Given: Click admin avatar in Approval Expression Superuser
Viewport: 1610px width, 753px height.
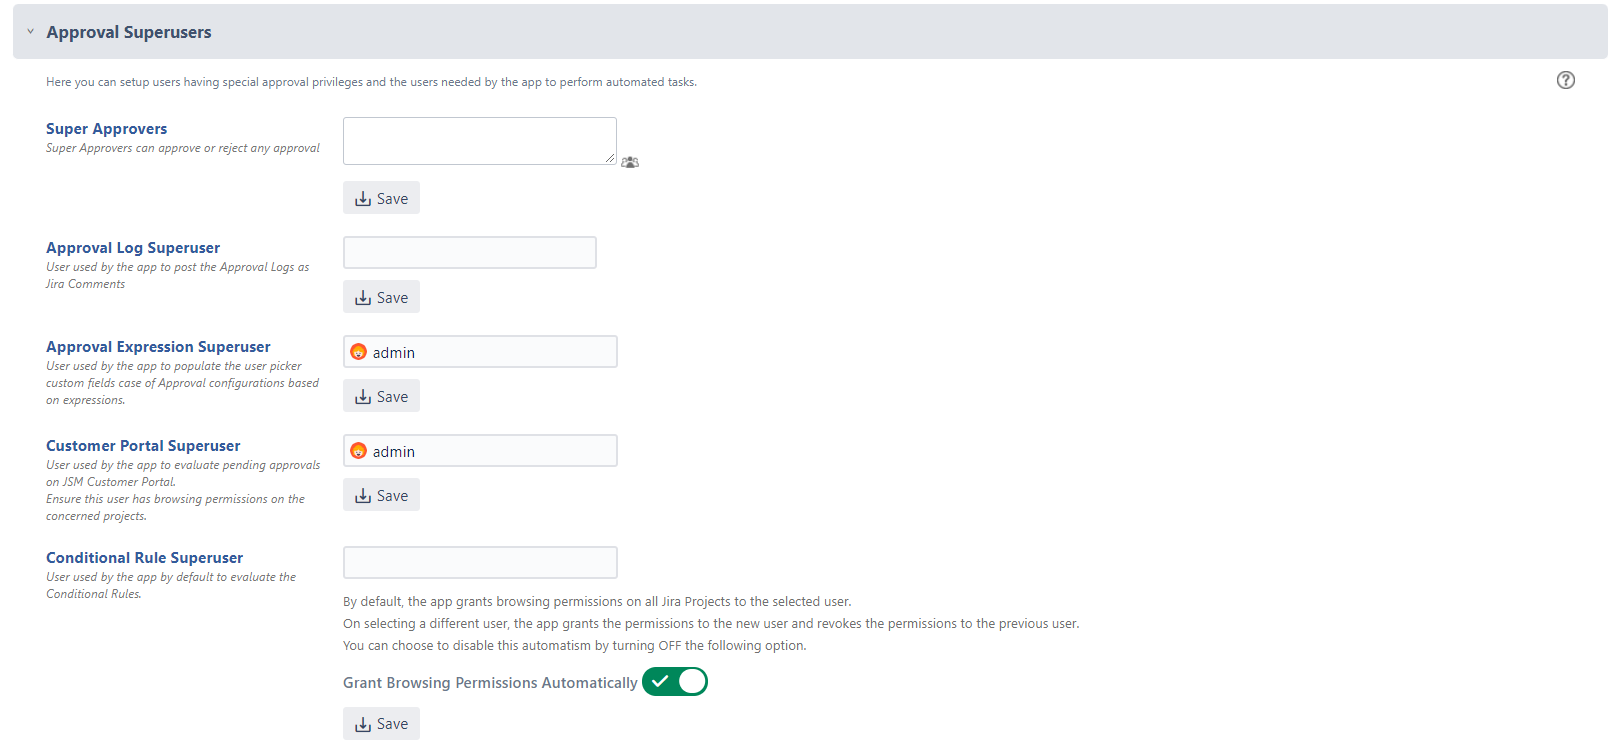Looking at the screenshot, I should tap(359, 352).
